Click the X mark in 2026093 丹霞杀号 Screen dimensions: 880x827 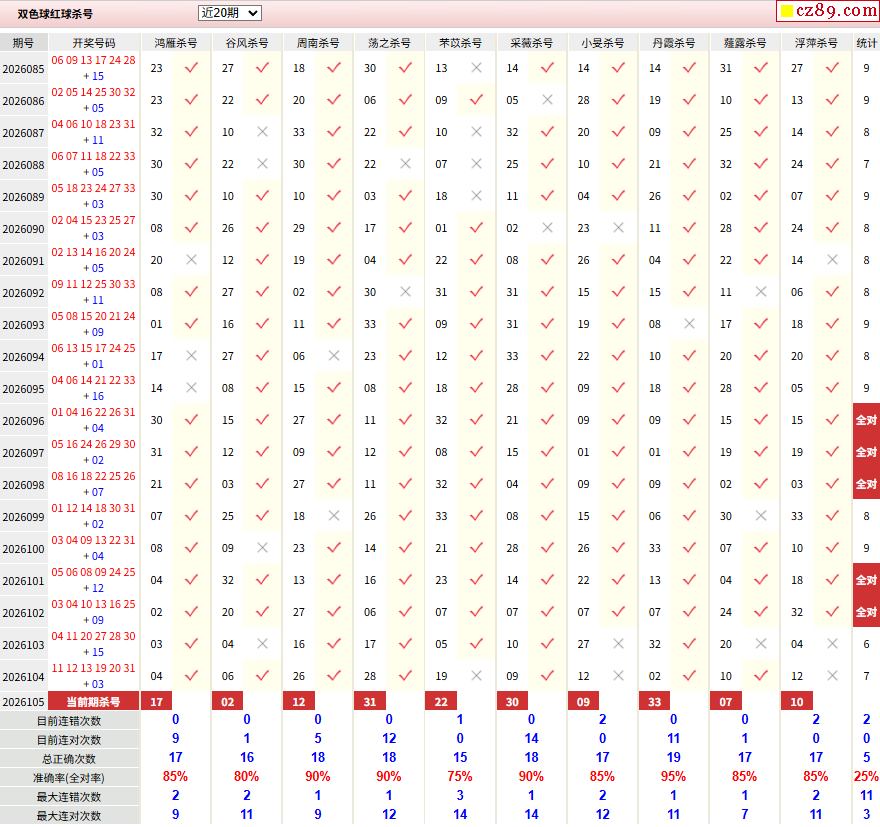[690, 324]
